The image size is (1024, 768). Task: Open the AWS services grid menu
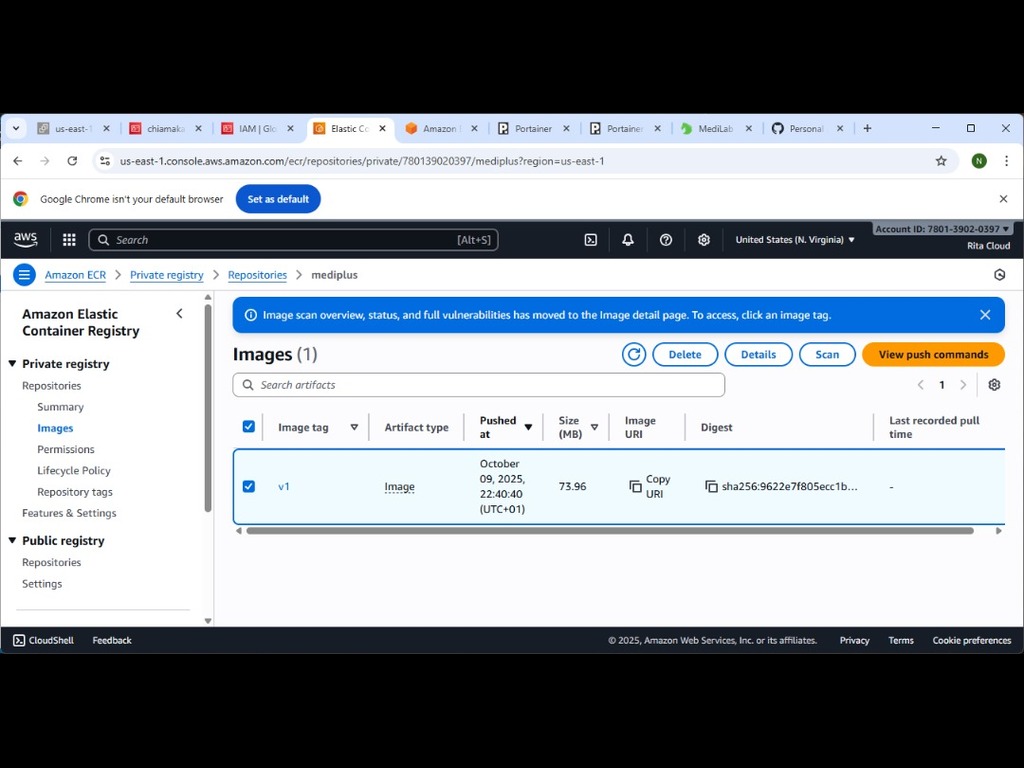pos(68,240)
